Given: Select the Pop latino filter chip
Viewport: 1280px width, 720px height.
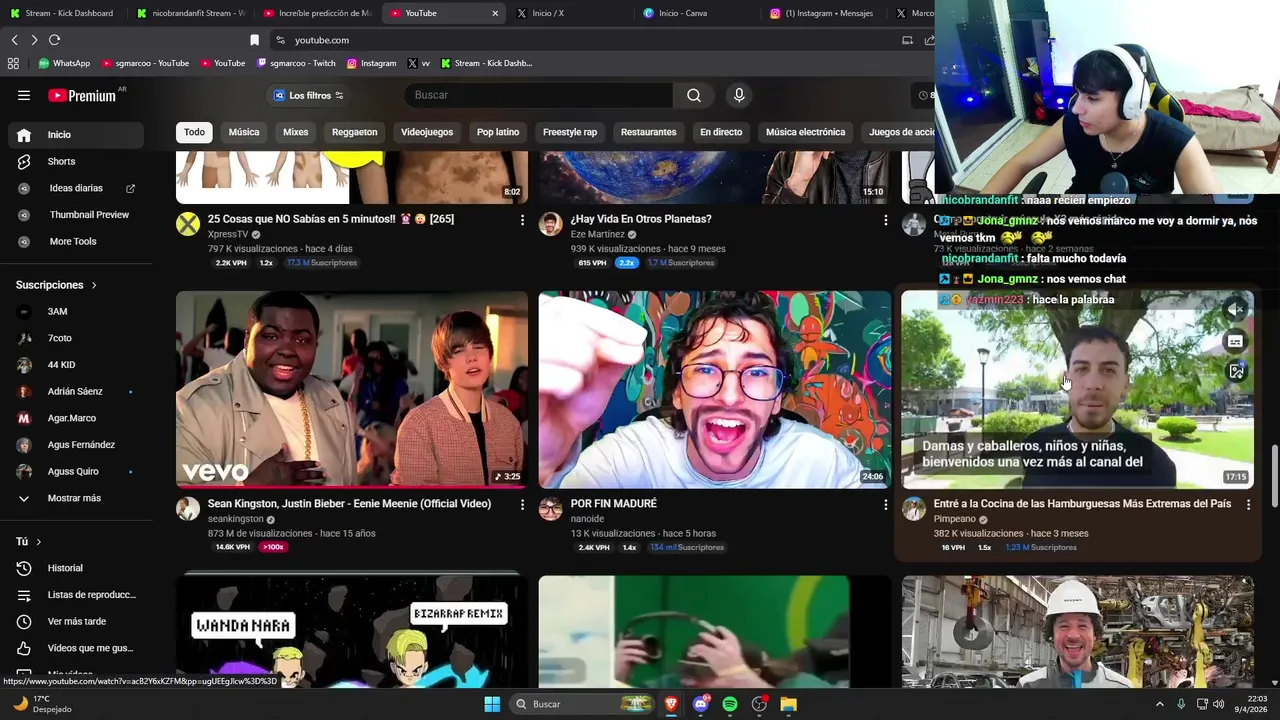Looking at the screenshot, I should [x=498, y=132].
